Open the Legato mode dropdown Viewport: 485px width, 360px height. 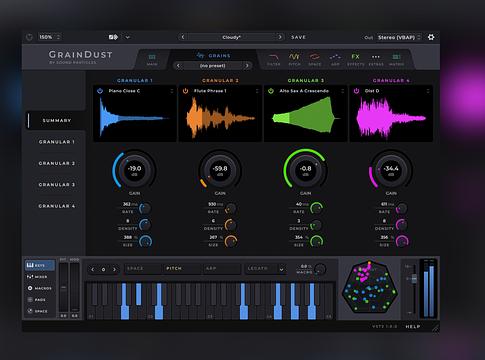[265, 269]
